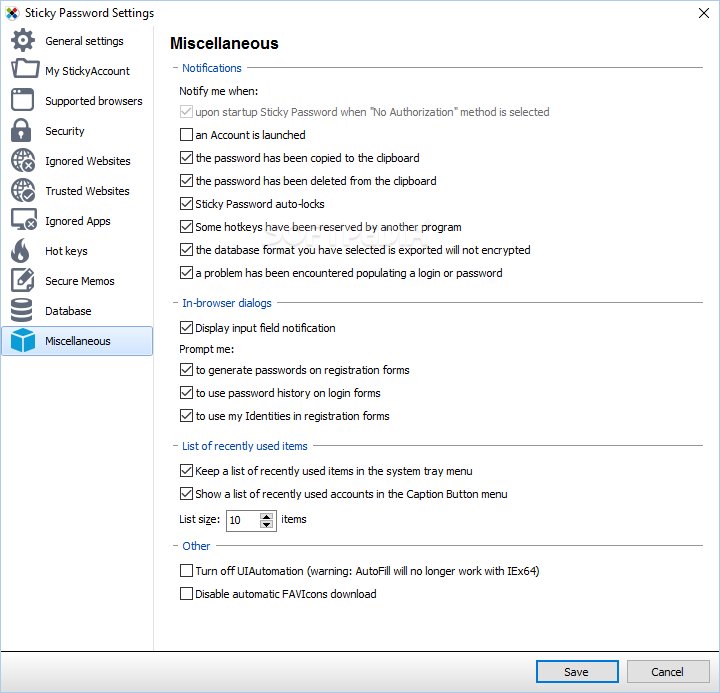Viewport: 720px width, 693px height.
Task: Uncheck password copied to clipboard notification
Action: click(x=186, y=158)
